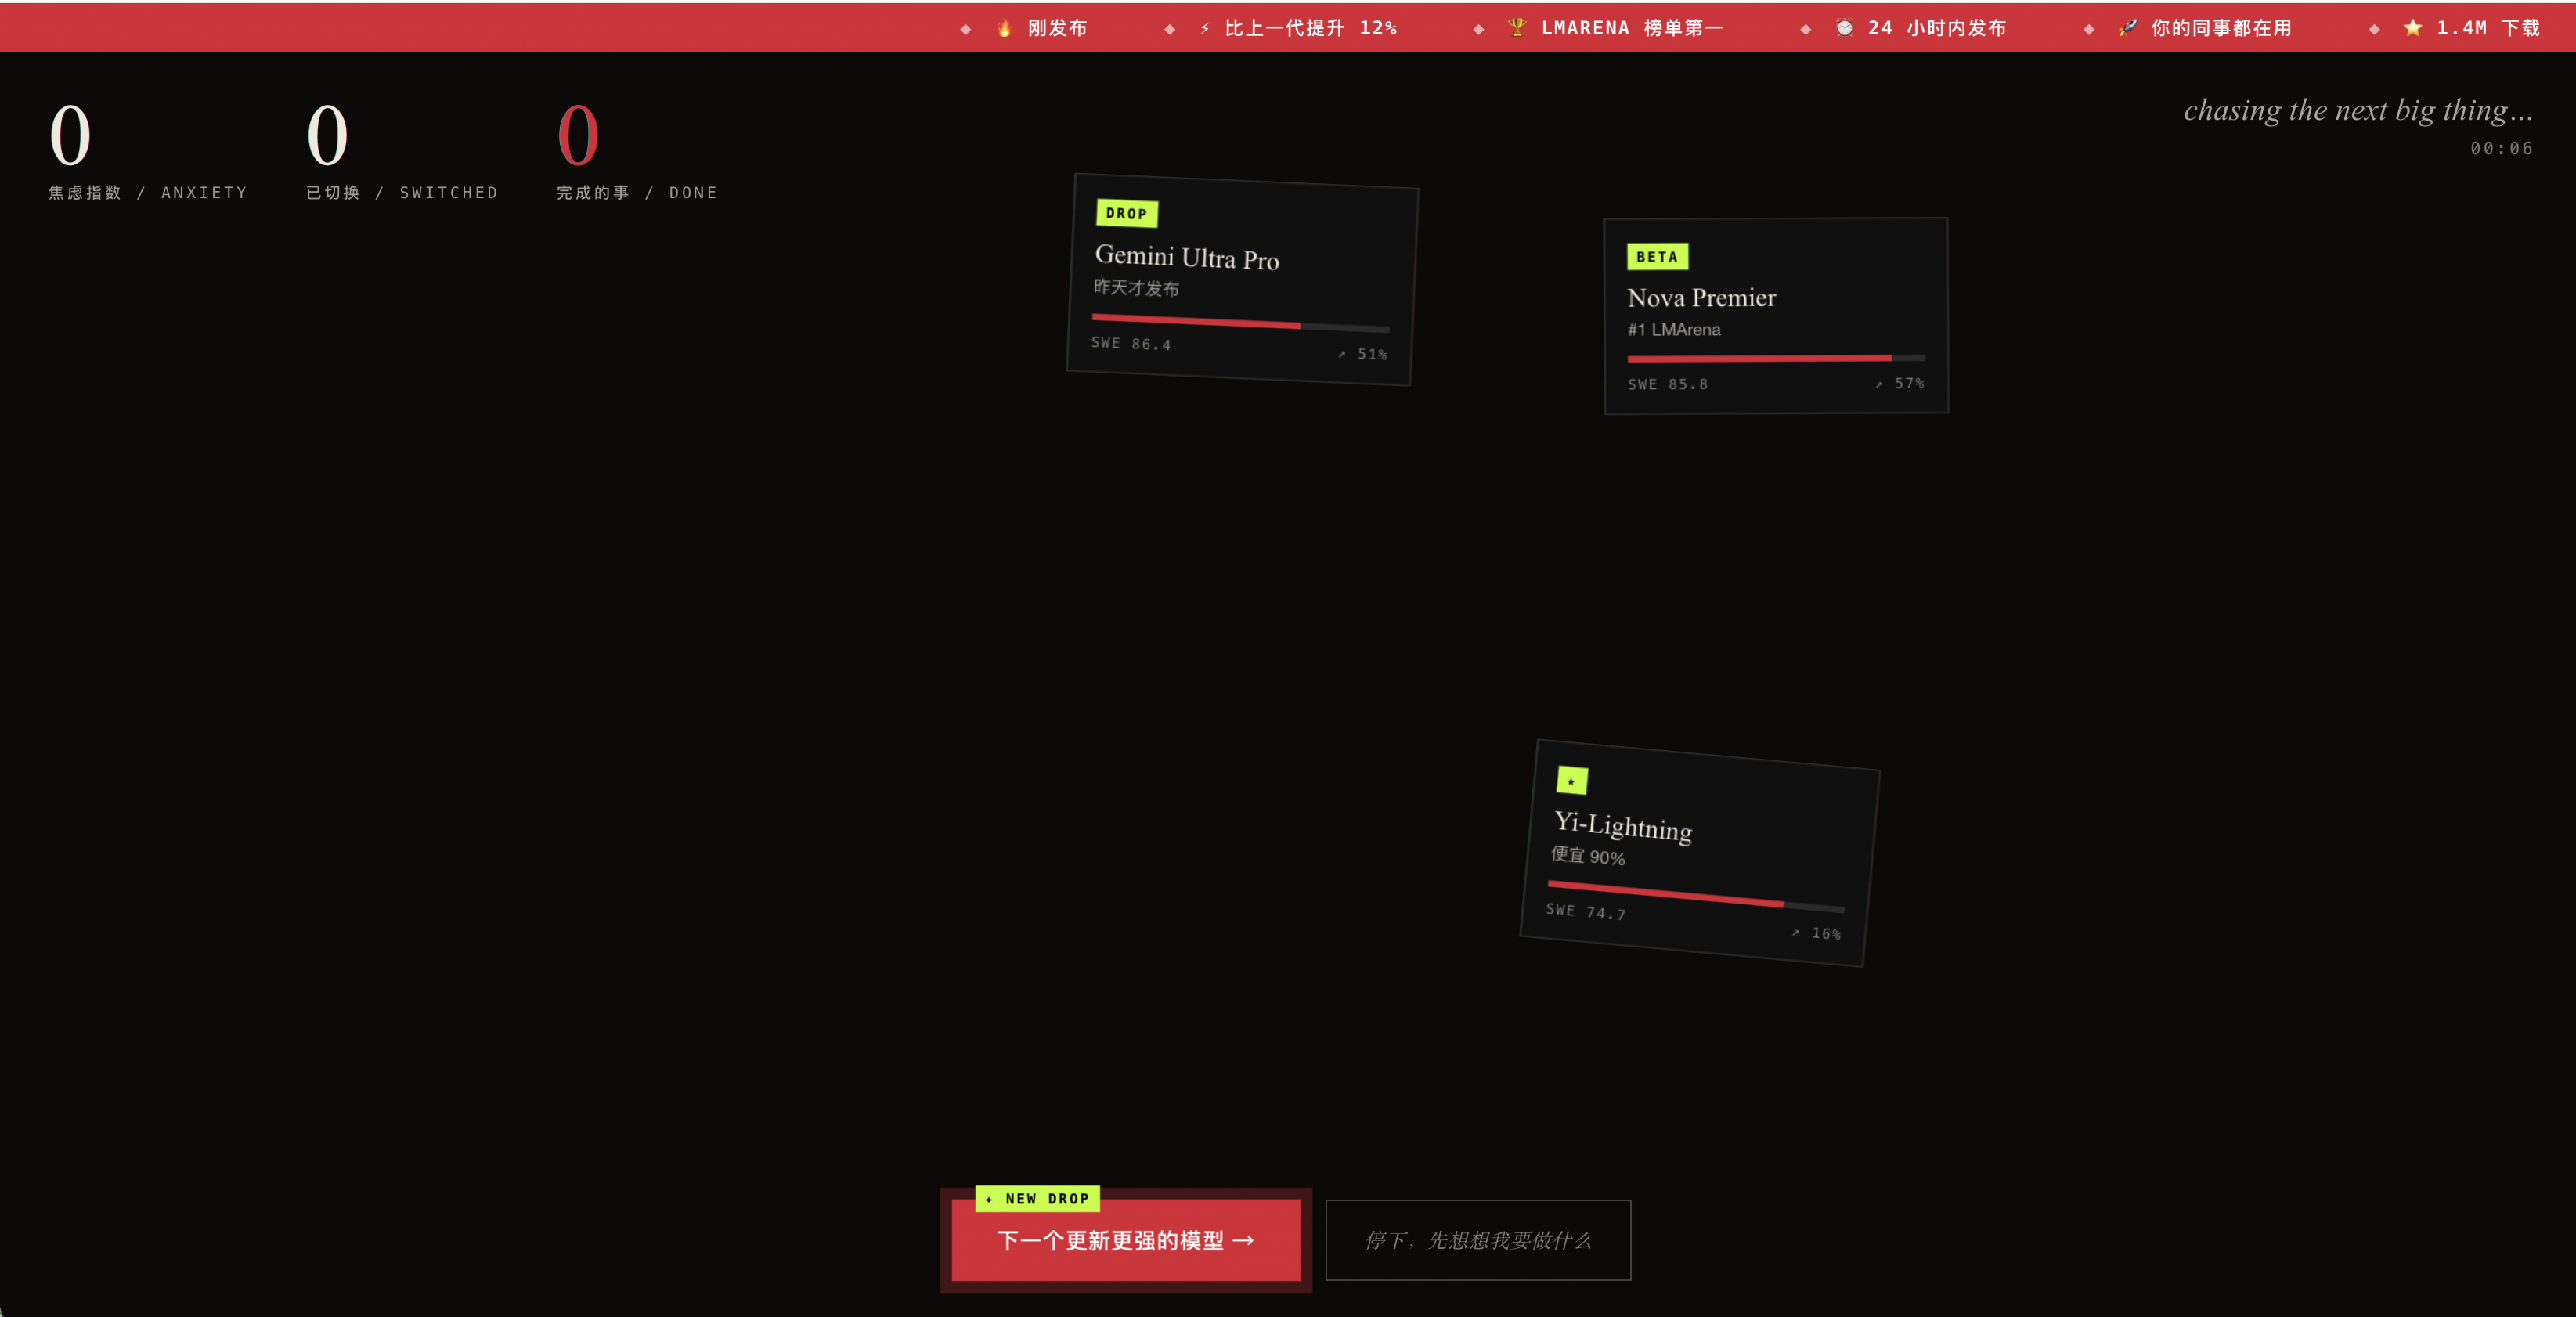Click '昨天才发布' subtitle on Gemini card
Image resolution: width=2576 pixels, height=1317 pixels.
1136,287
